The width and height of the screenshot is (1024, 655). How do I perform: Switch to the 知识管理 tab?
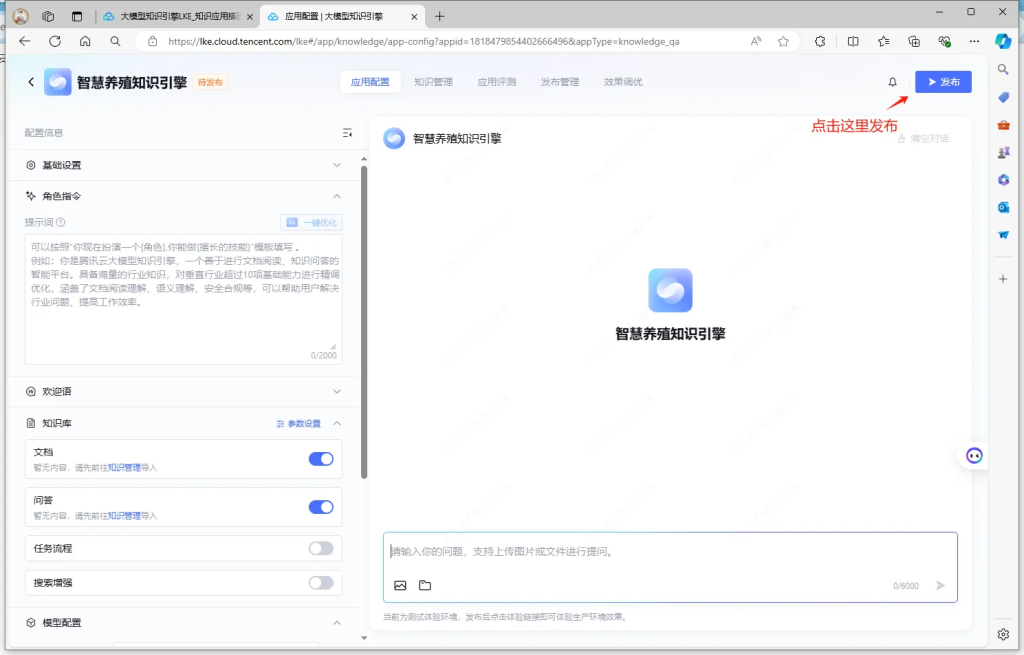tap(433, 82)
